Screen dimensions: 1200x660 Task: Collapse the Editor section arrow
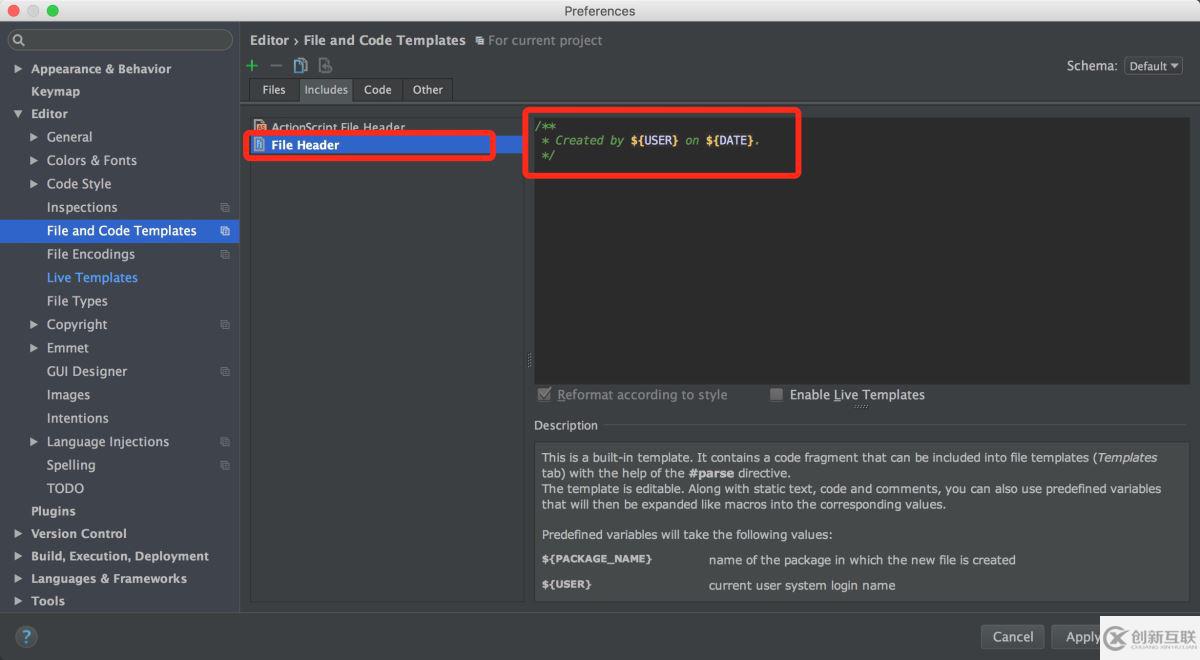pyautogui.click(x=18, y=114)
